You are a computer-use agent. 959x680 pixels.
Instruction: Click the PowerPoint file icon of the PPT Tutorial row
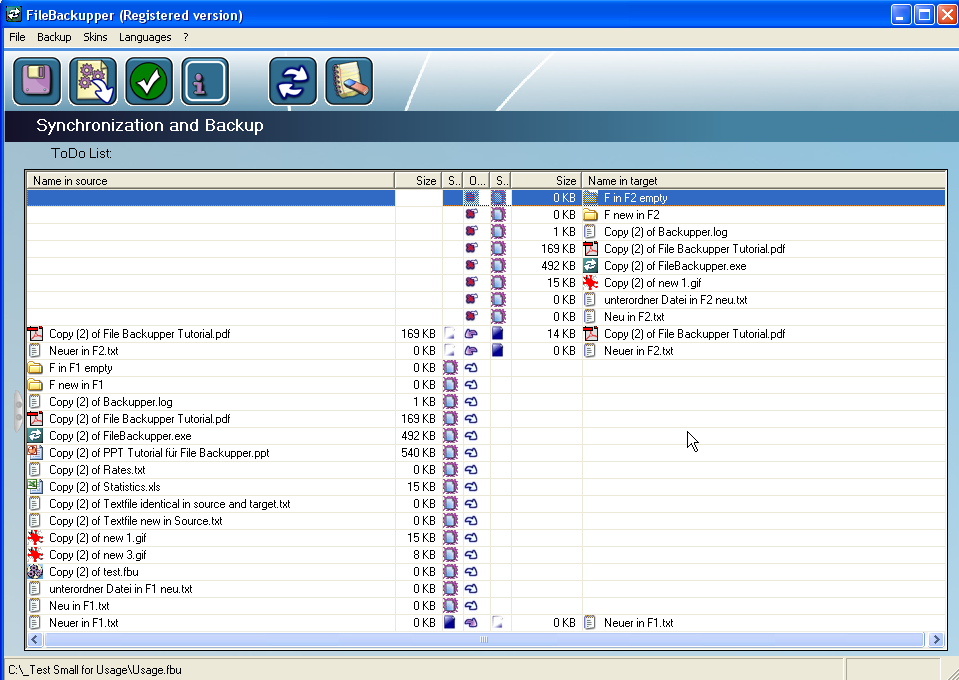(35, 453)
